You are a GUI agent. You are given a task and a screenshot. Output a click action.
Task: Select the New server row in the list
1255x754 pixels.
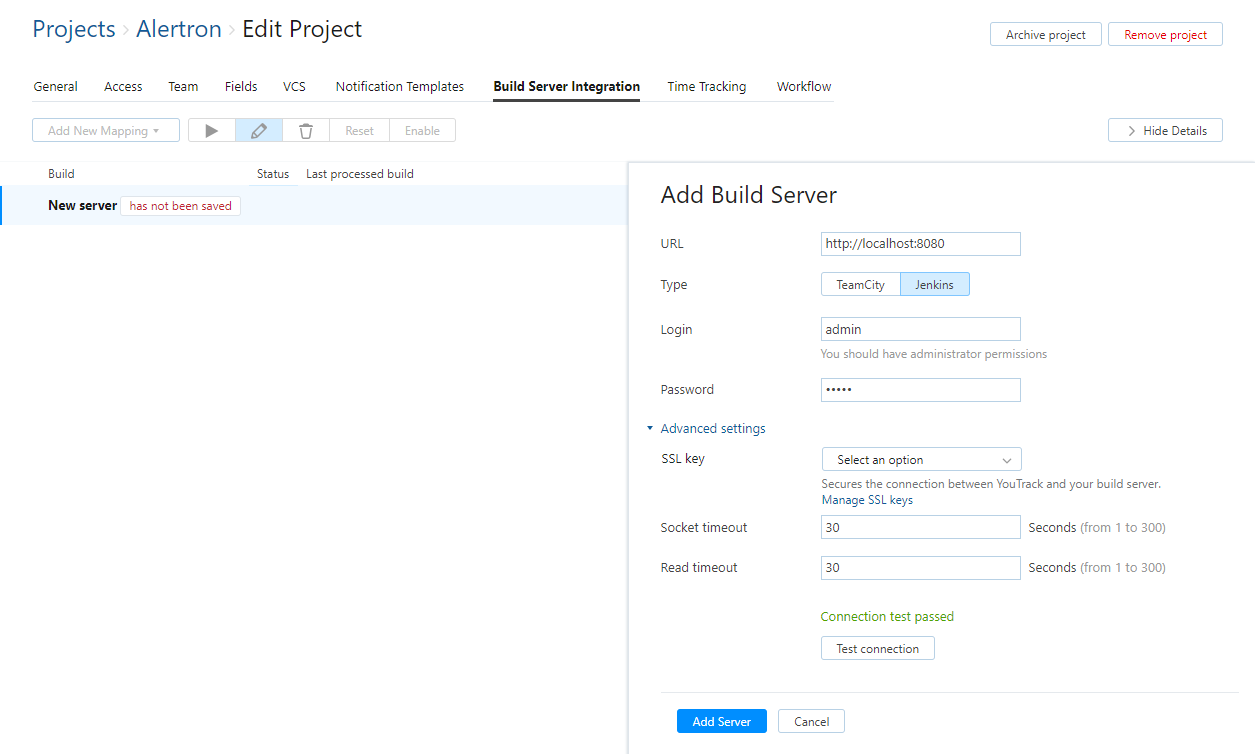tap(83, 206)
